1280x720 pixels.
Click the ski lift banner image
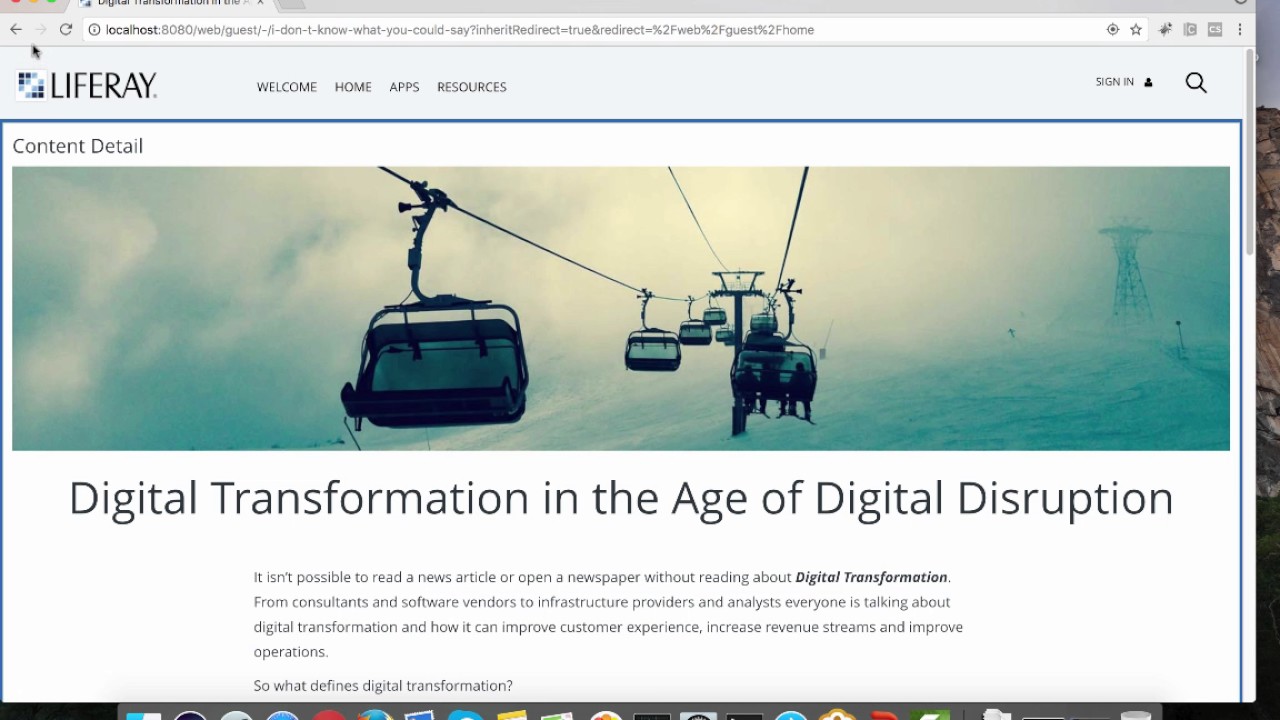(621, 308)
